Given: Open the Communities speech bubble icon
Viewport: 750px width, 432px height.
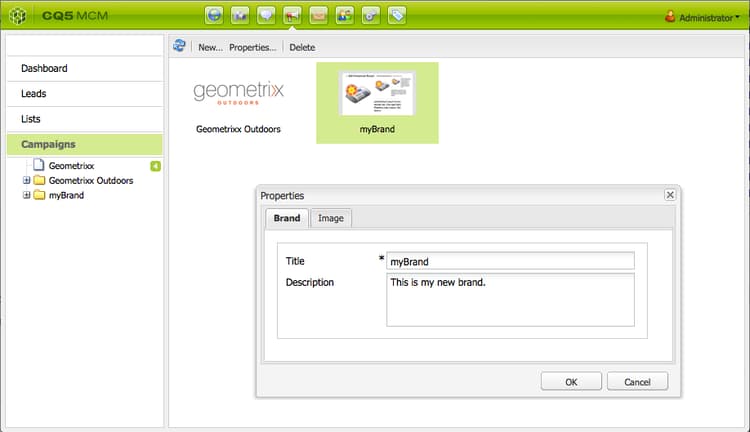Looking at the screenshot, I should [x=266, y=15].
